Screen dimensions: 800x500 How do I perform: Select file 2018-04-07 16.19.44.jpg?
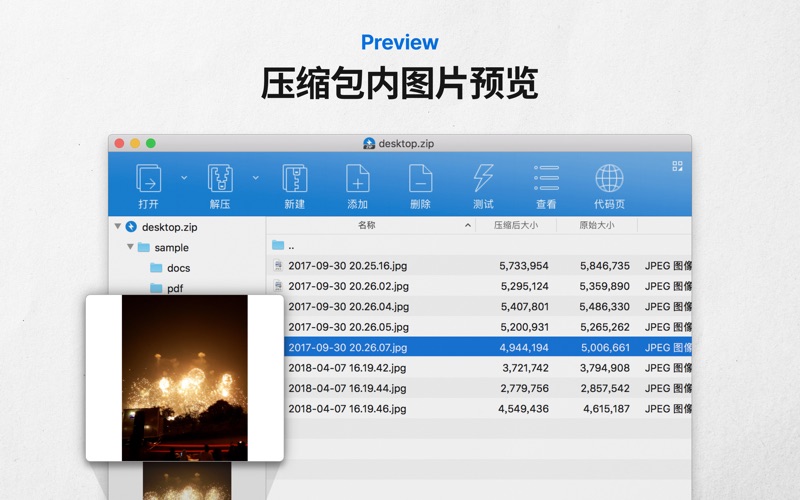(347, 388)
